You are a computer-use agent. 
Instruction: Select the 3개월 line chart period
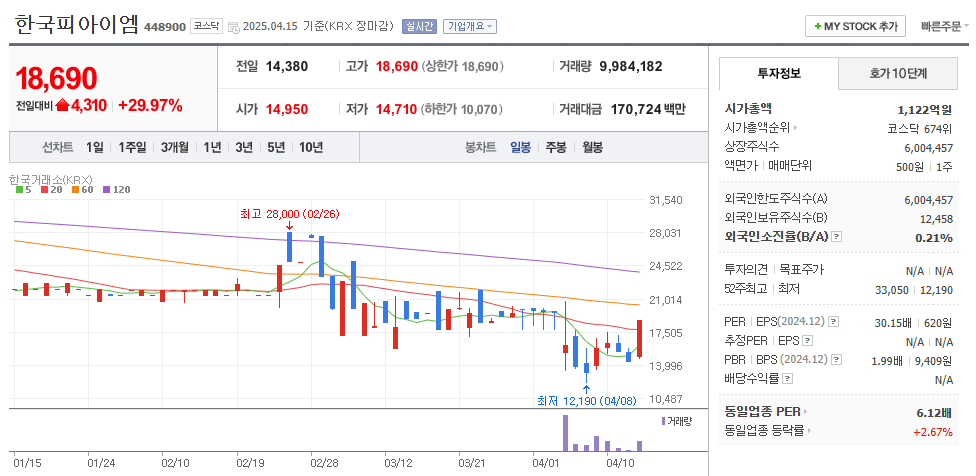point(175,147)
